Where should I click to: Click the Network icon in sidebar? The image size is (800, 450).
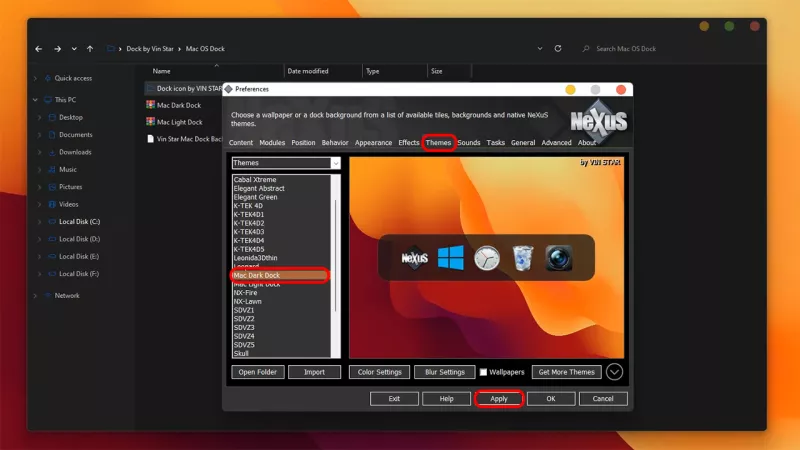click(48, 295)
